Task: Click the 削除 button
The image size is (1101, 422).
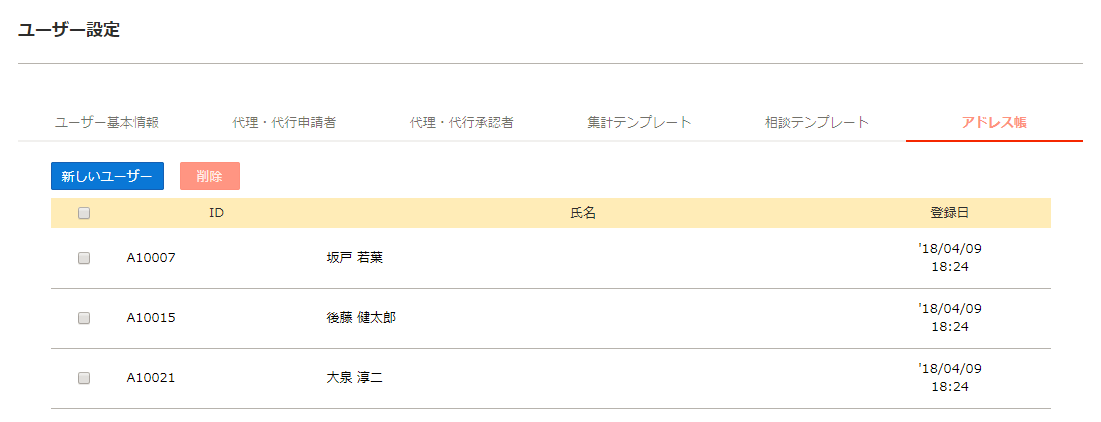Action: pos(210,176)
